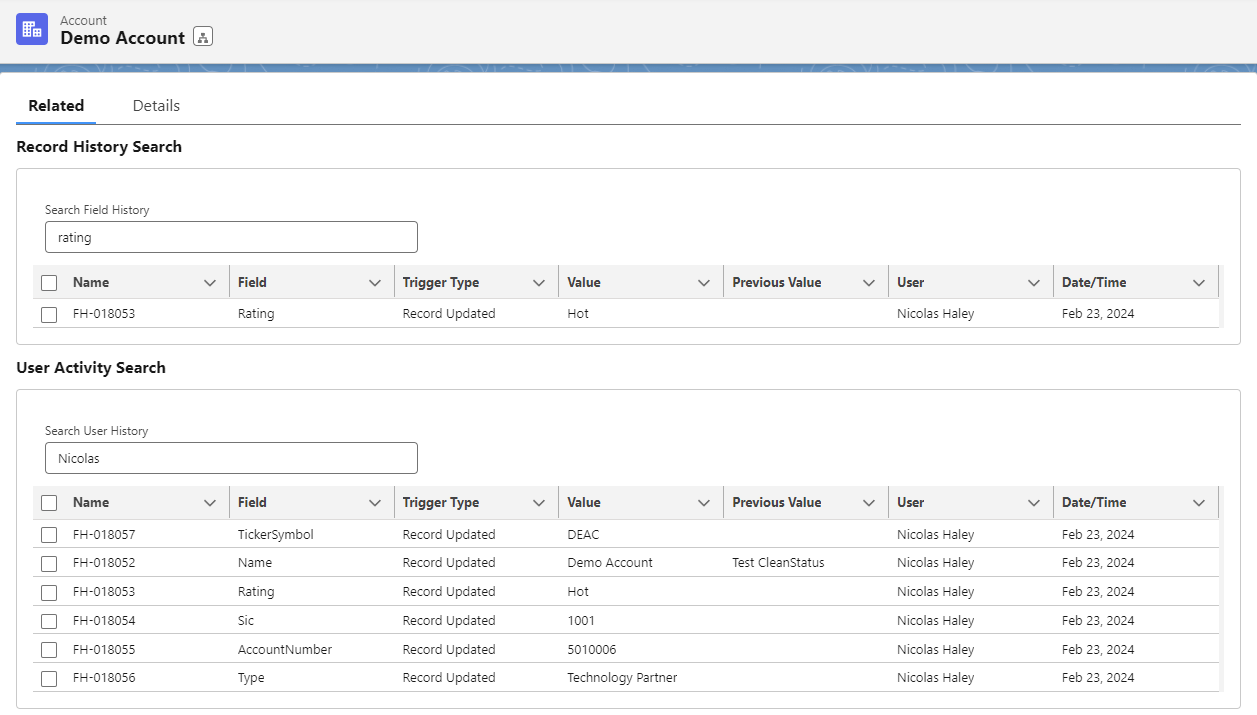
Task: Click the FH-018052 name cell
Action: (104, 563)
